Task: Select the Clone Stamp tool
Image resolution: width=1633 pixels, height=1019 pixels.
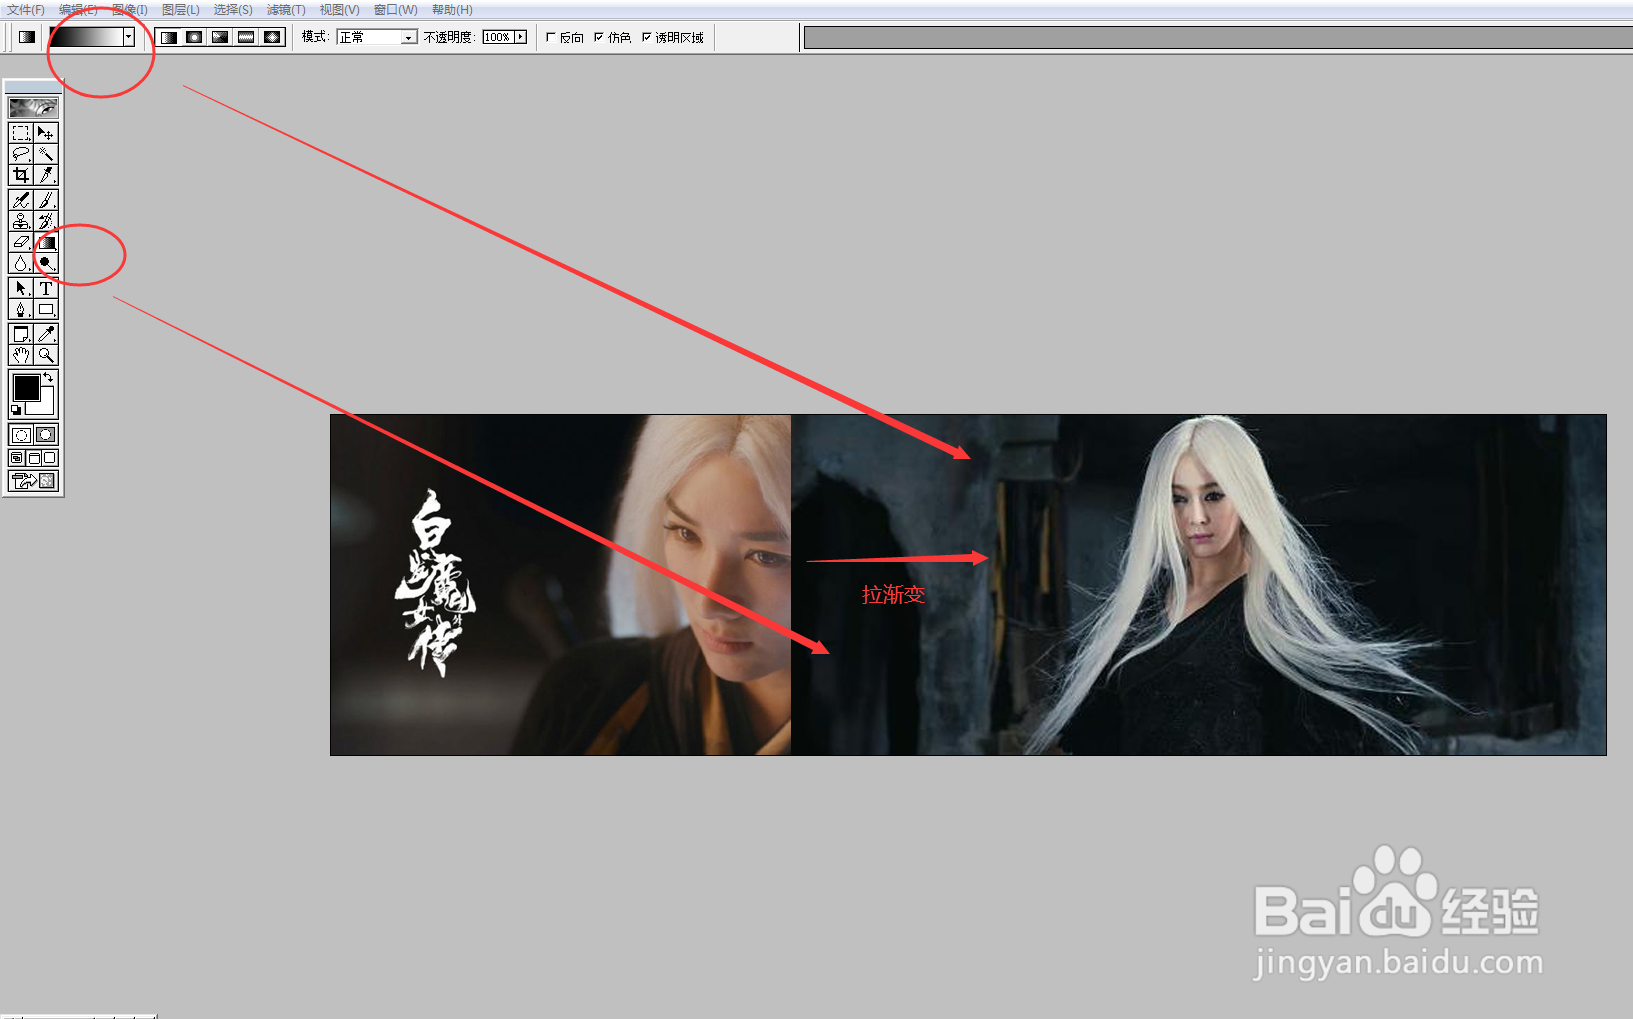Action: [x=21, y=221]
